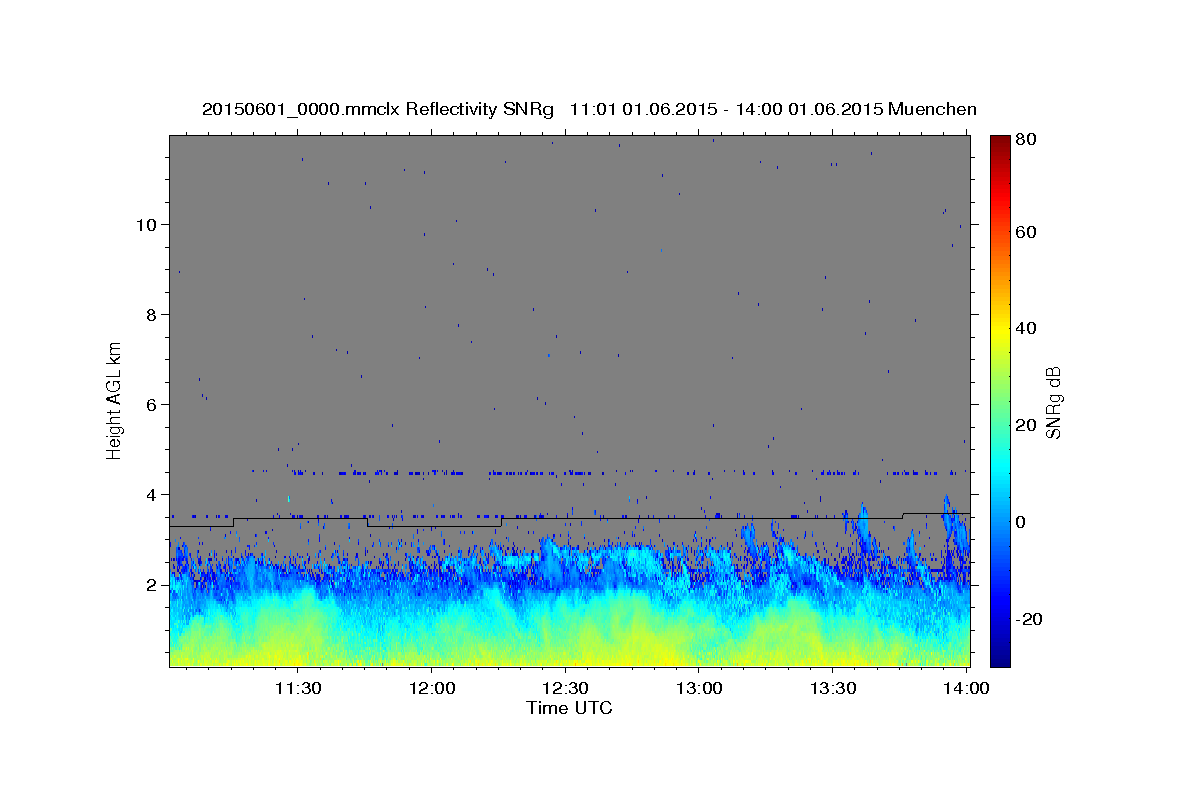Click the height axis value 10

(x=147, y=224)
